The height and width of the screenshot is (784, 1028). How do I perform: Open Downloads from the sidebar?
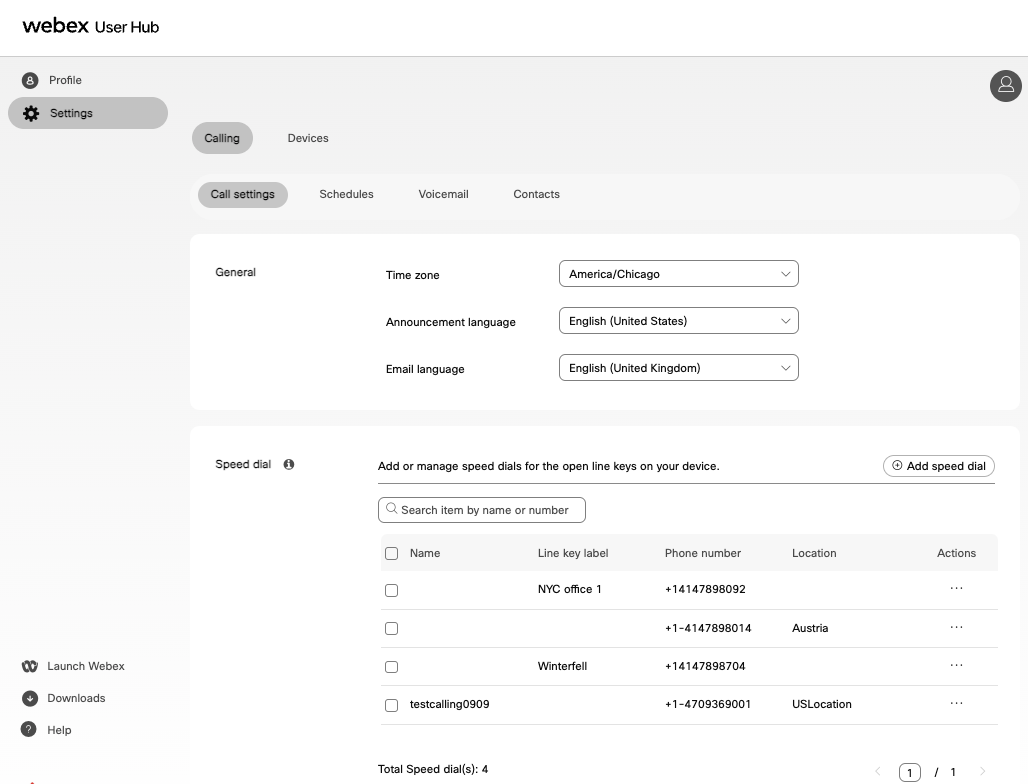coord(75,698)
